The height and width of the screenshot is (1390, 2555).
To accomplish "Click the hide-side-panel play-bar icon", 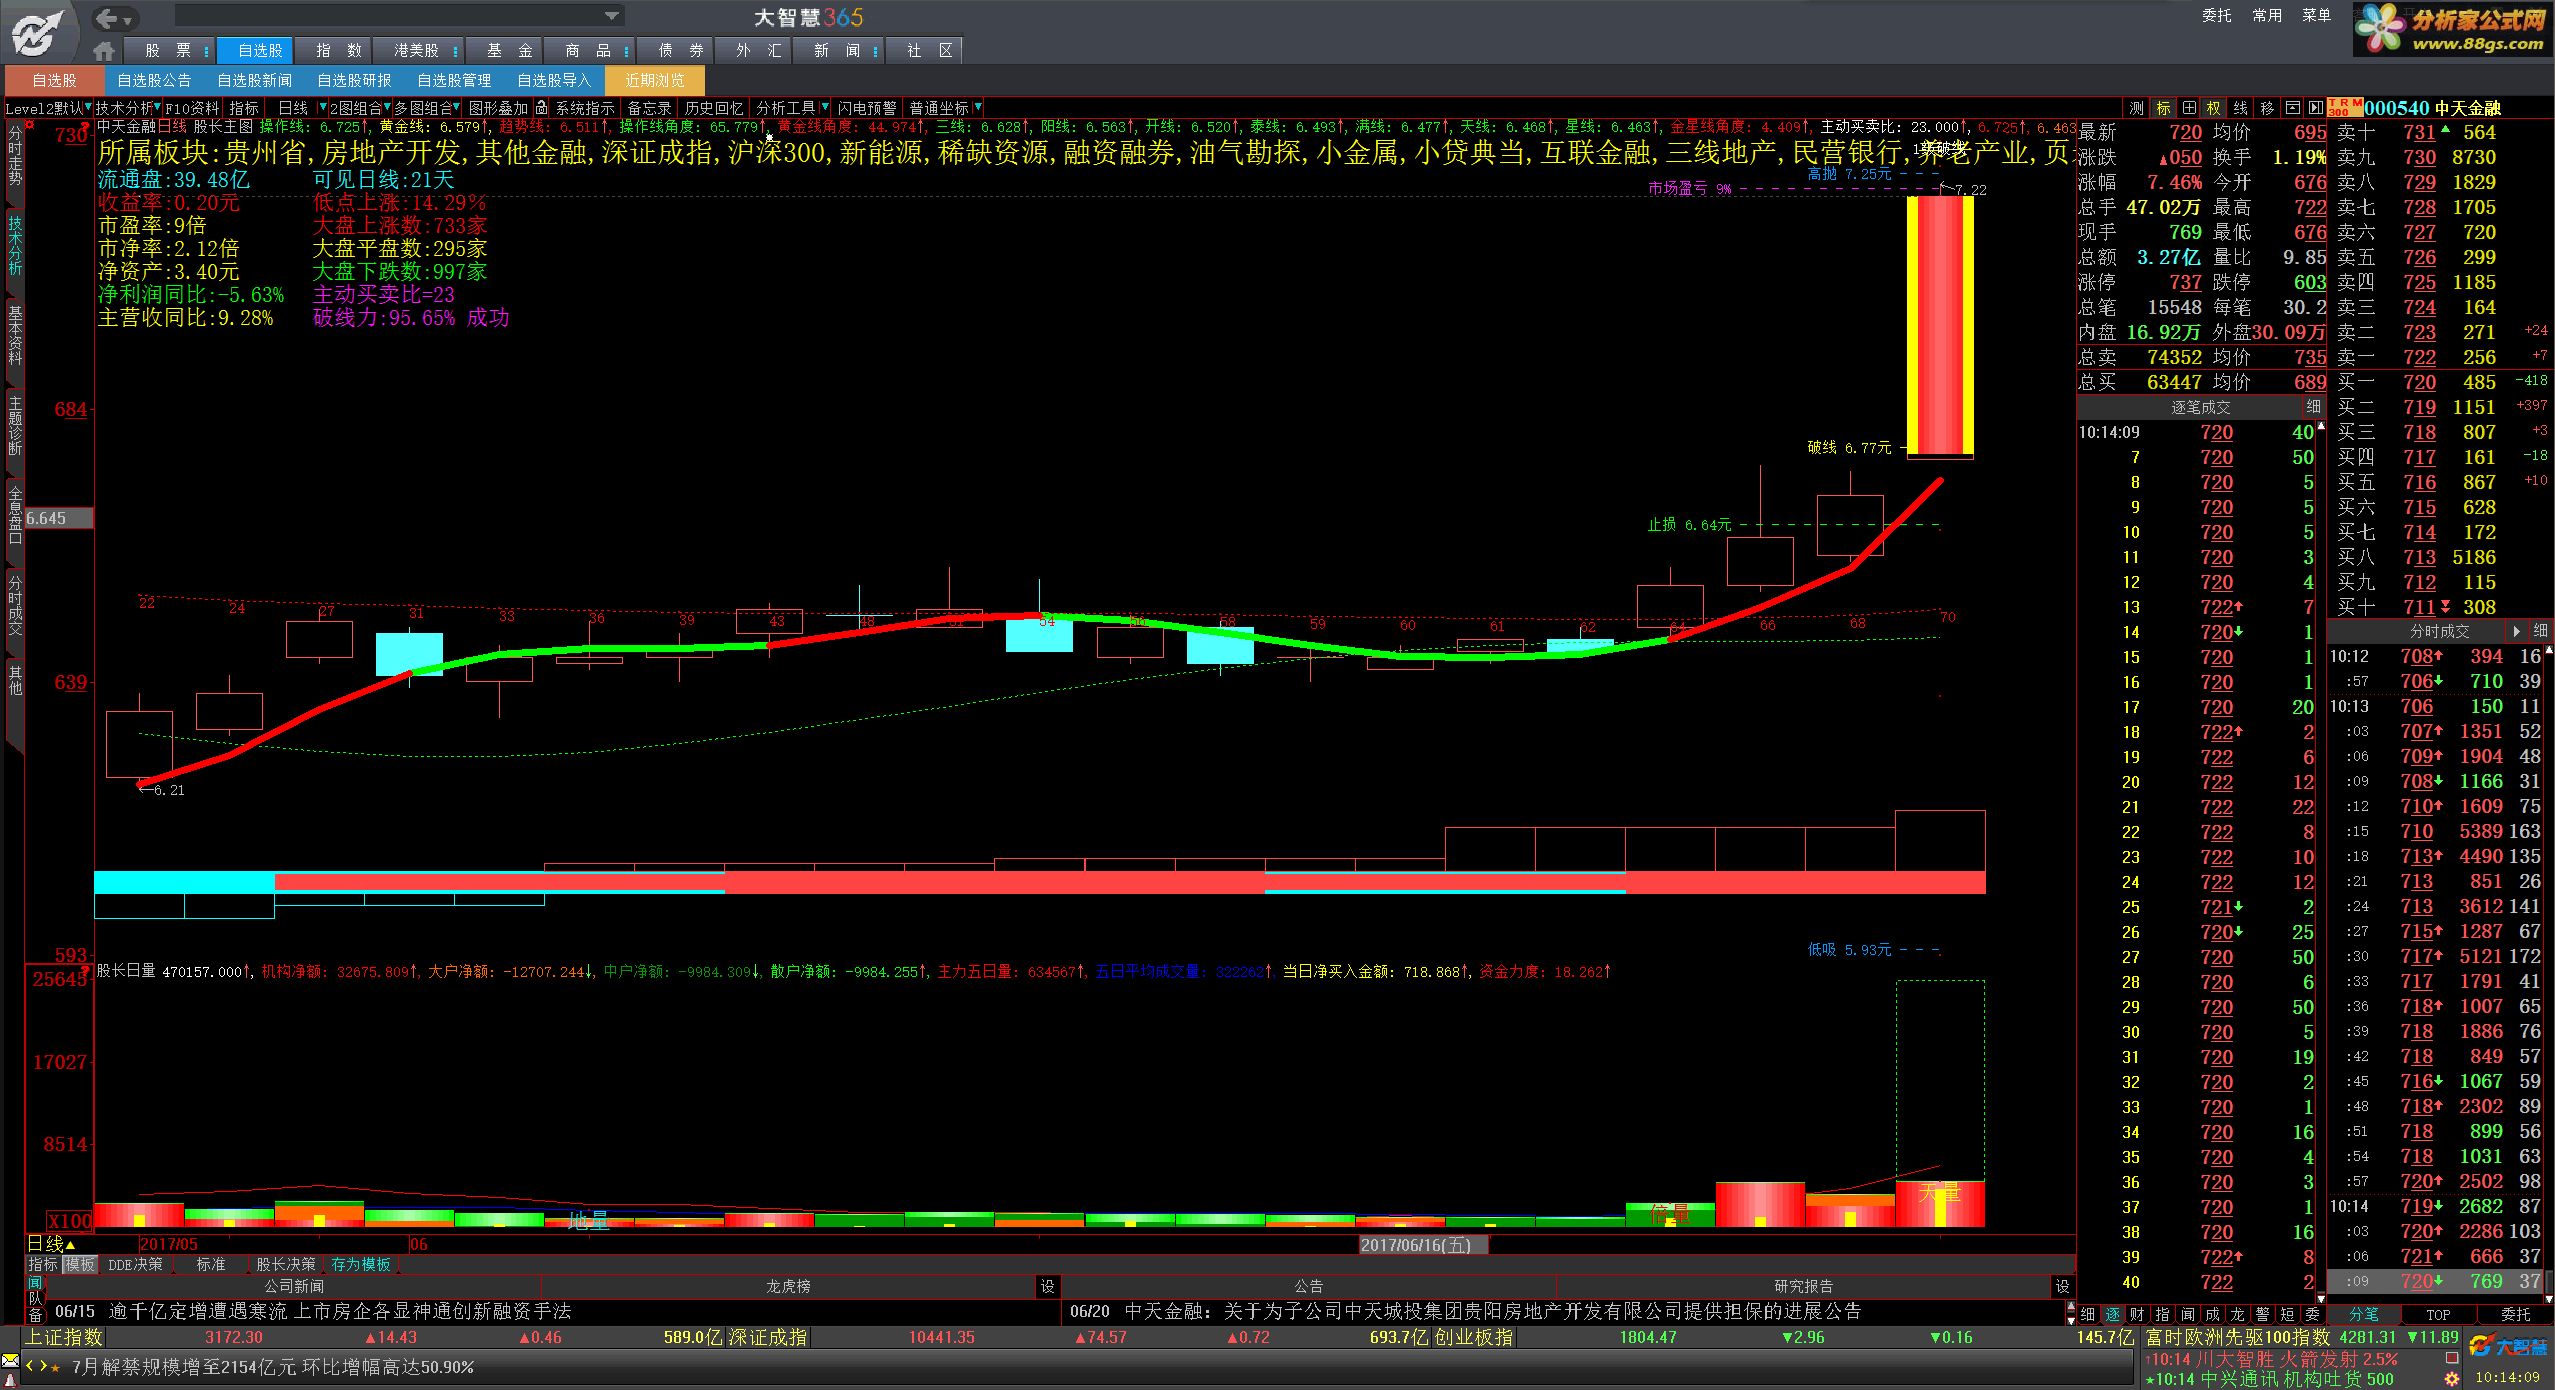I will (x=2314, y=108).
